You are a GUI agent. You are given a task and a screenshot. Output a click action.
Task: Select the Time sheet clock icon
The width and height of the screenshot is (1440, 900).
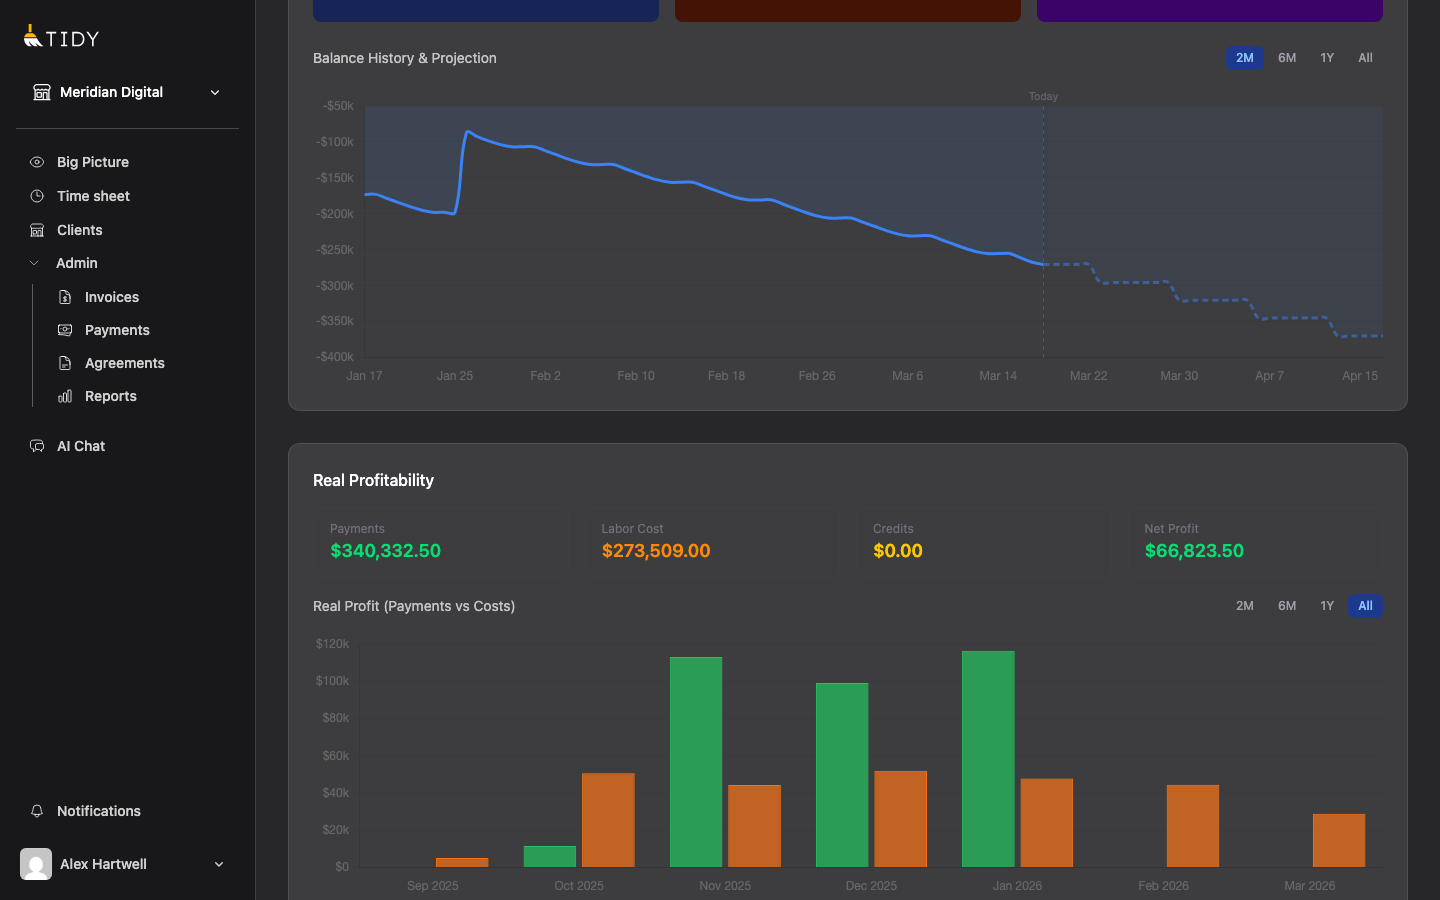click(x=37, y=196)
